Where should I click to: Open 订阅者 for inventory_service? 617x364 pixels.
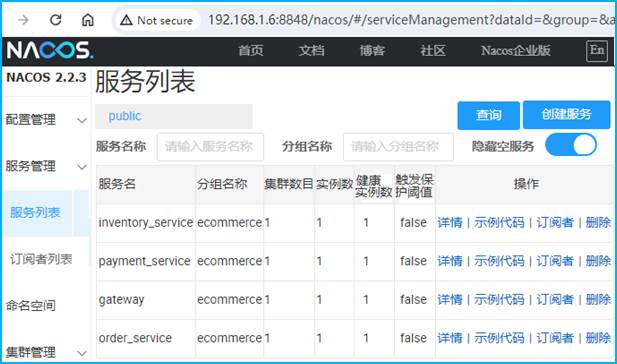(x=555, y=223)
